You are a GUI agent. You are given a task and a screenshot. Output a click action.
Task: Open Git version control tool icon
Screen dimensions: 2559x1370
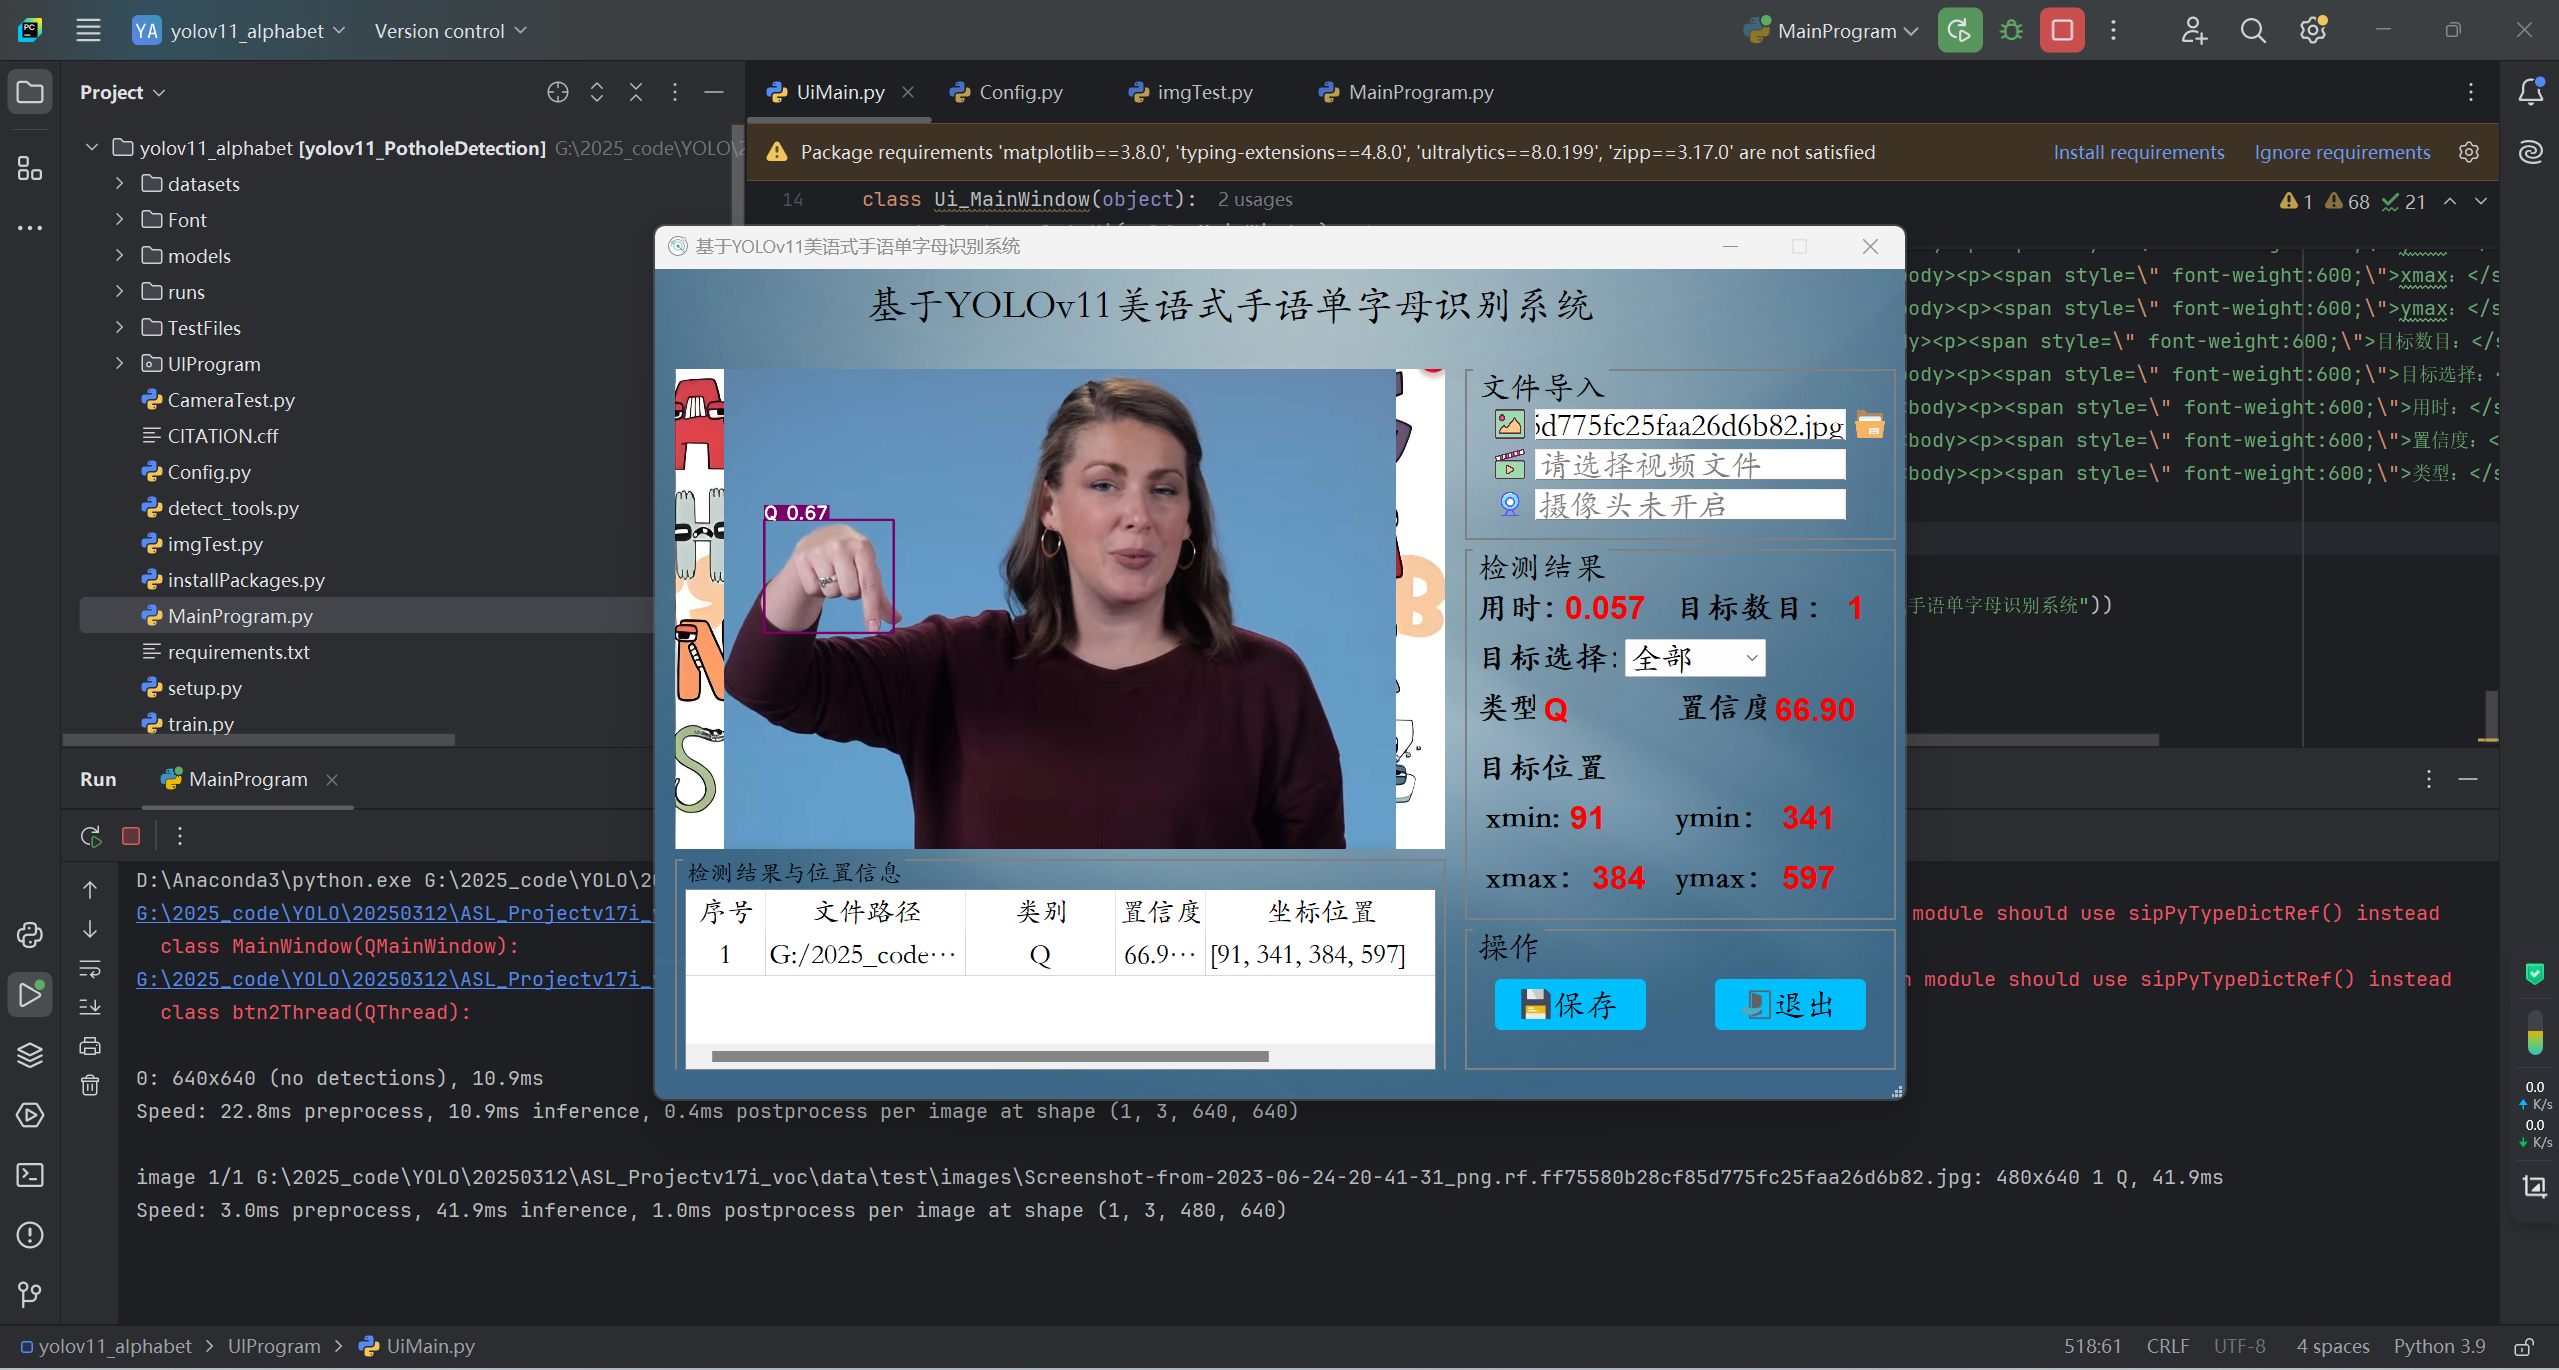[30, 1295]
